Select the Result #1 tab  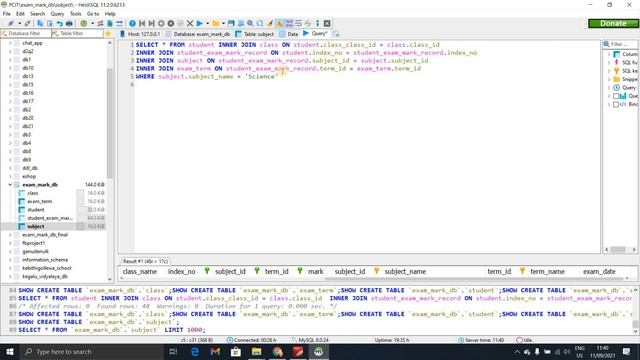click(145, 261)
